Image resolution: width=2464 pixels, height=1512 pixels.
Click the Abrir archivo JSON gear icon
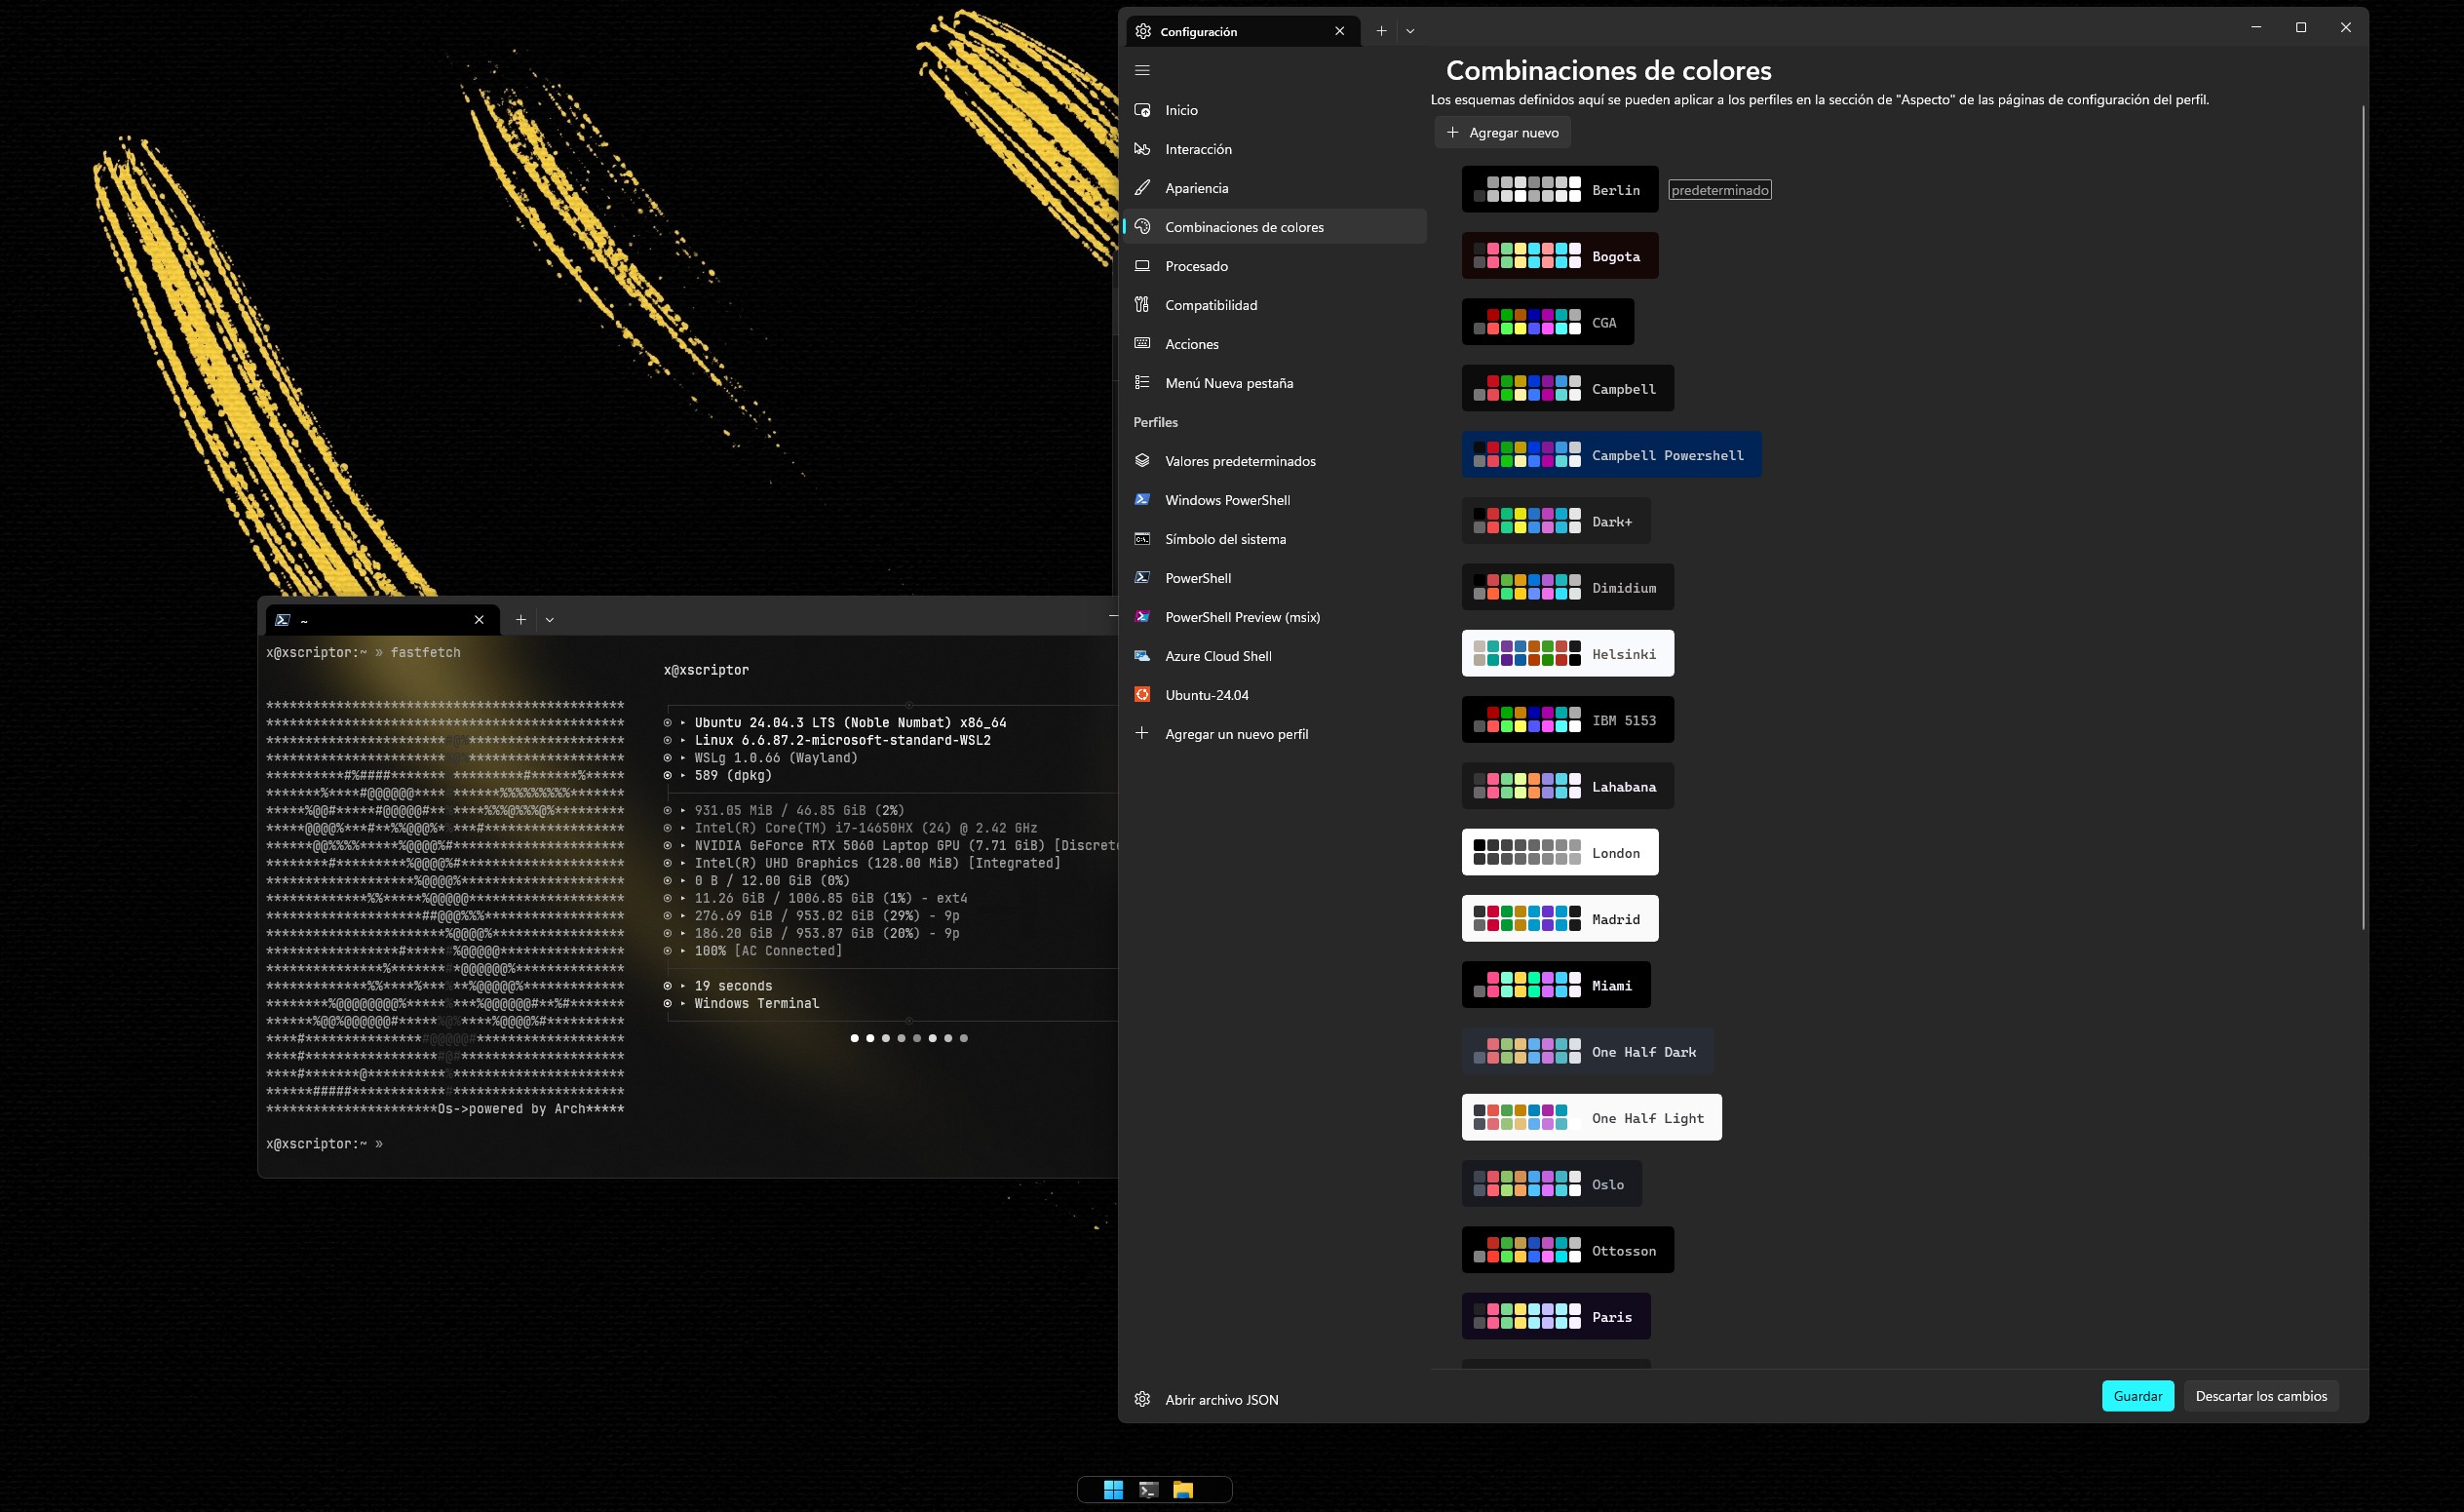click(x=1142, y=1399)
